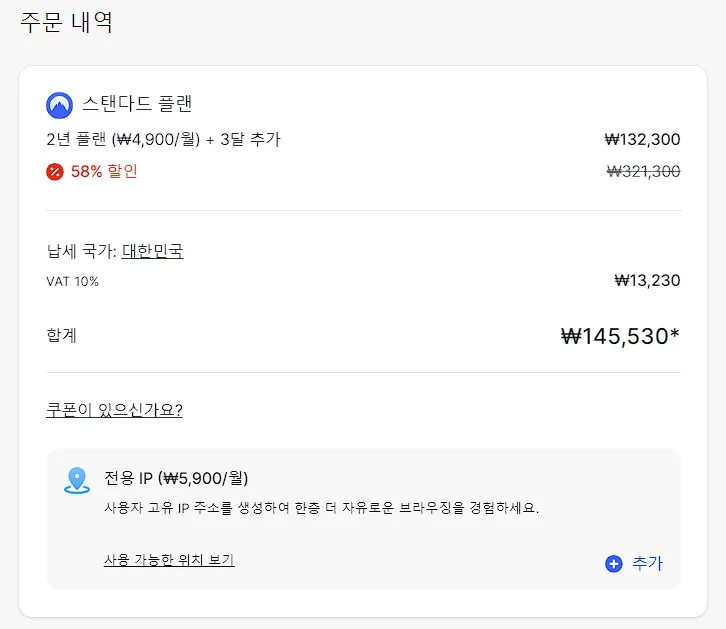Click the 스탠다드 플랜 plan title
726x629 pixels.
(x=137, y=104)
